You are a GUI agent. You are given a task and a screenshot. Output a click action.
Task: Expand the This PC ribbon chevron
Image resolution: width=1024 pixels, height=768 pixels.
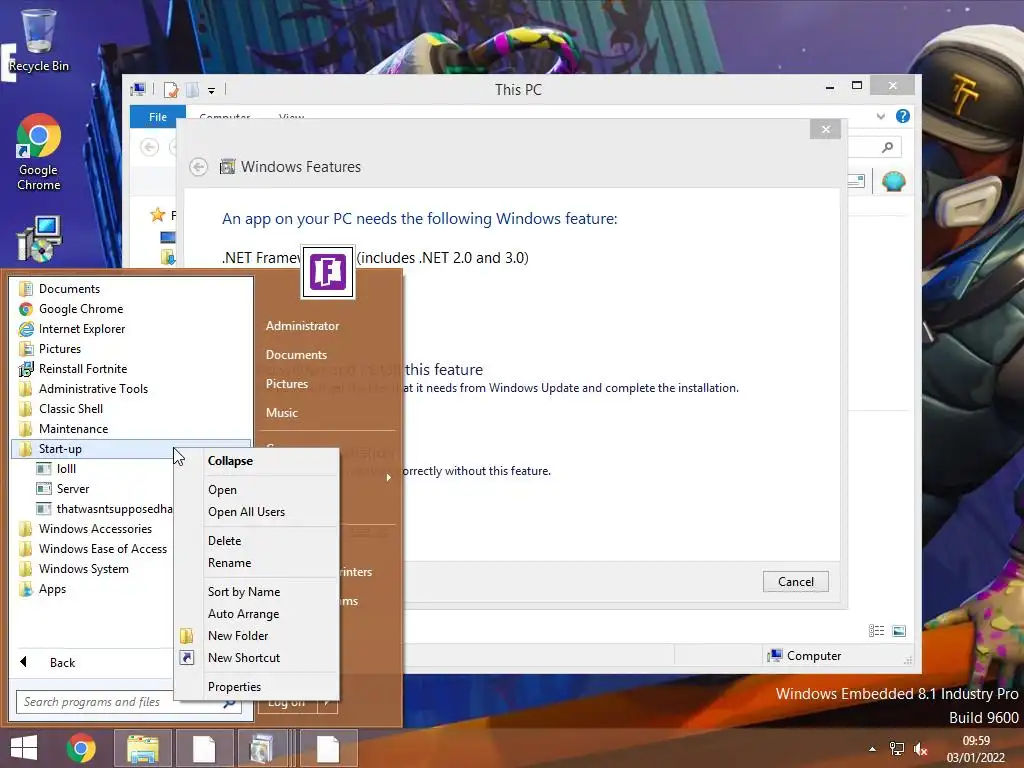tap(880, 116)
